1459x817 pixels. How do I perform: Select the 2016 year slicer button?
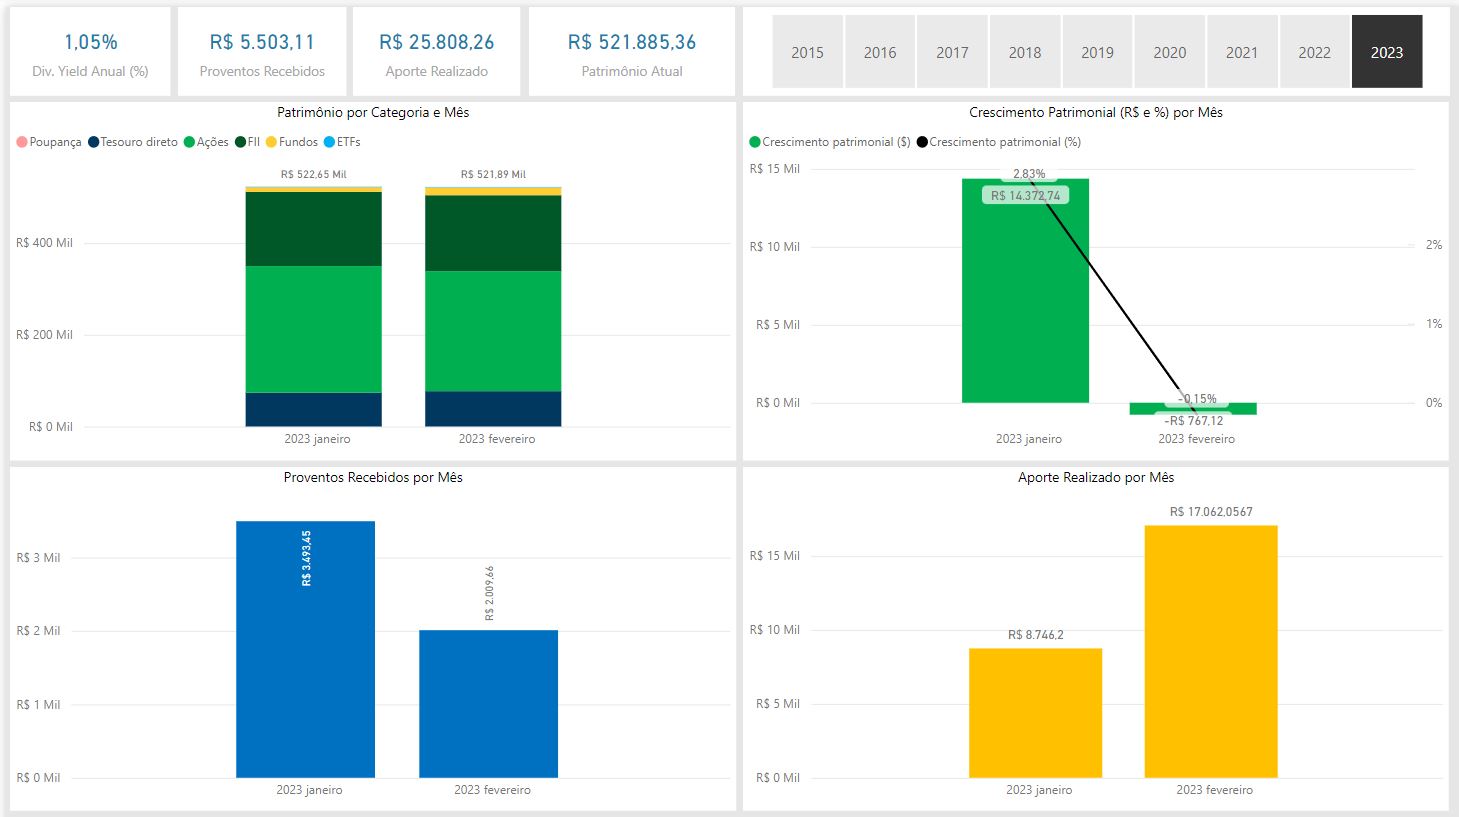click(880, 52)
